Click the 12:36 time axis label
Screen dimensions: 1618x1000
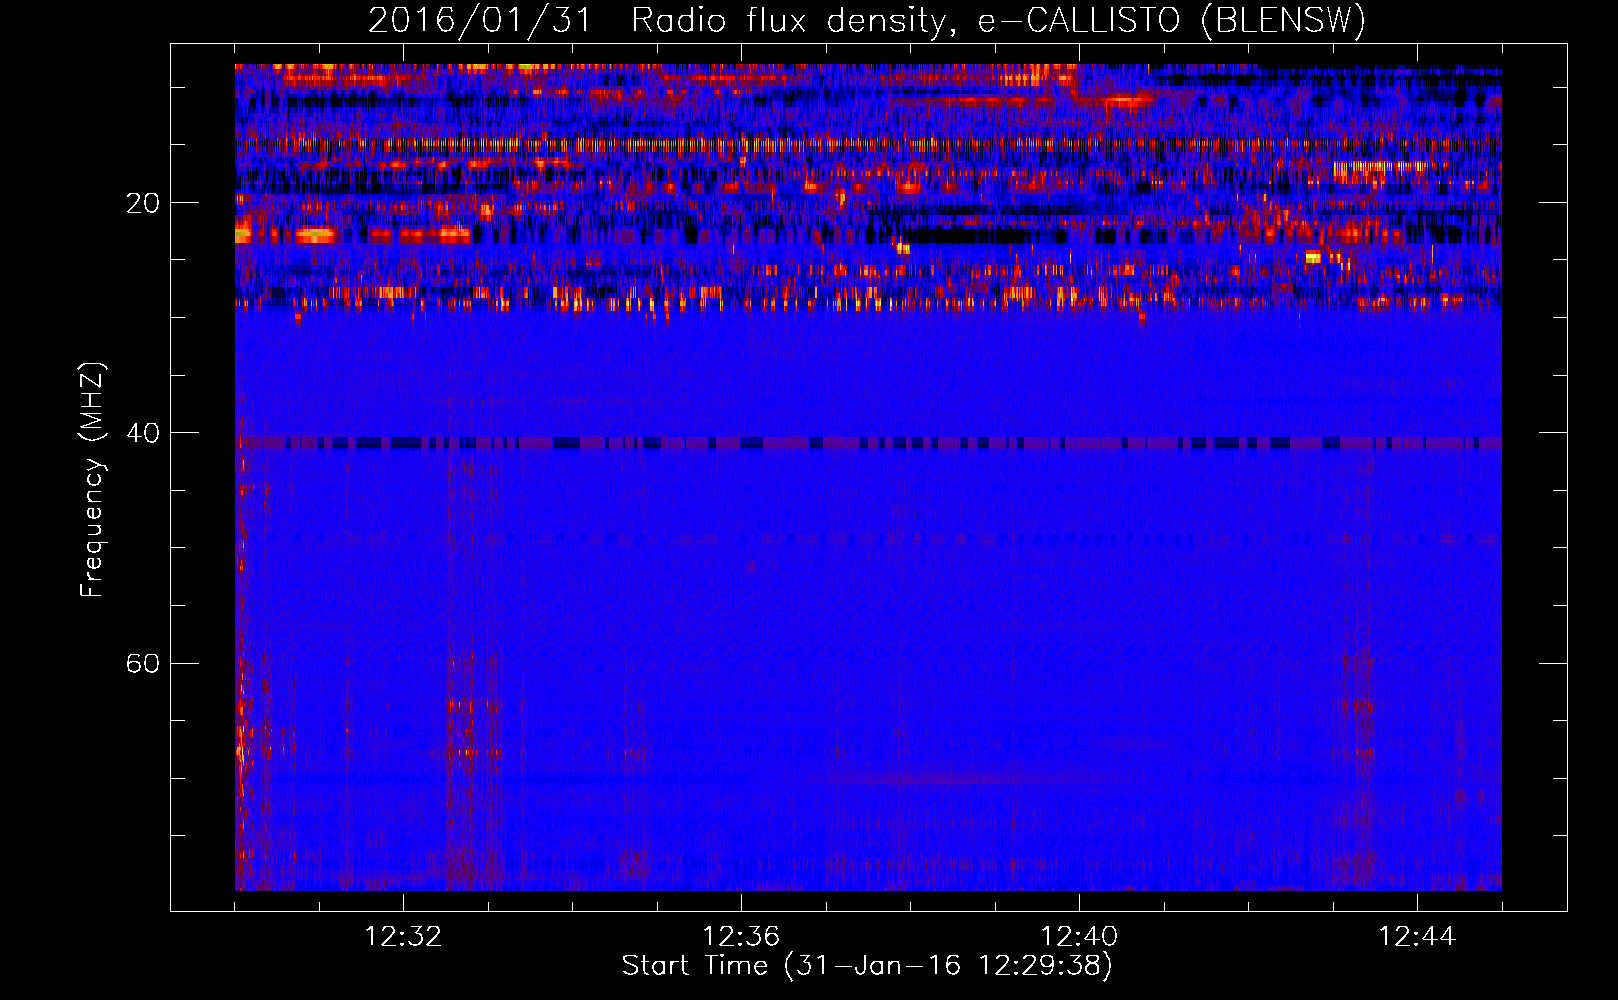pyautogui.click(x=741, y=937)
